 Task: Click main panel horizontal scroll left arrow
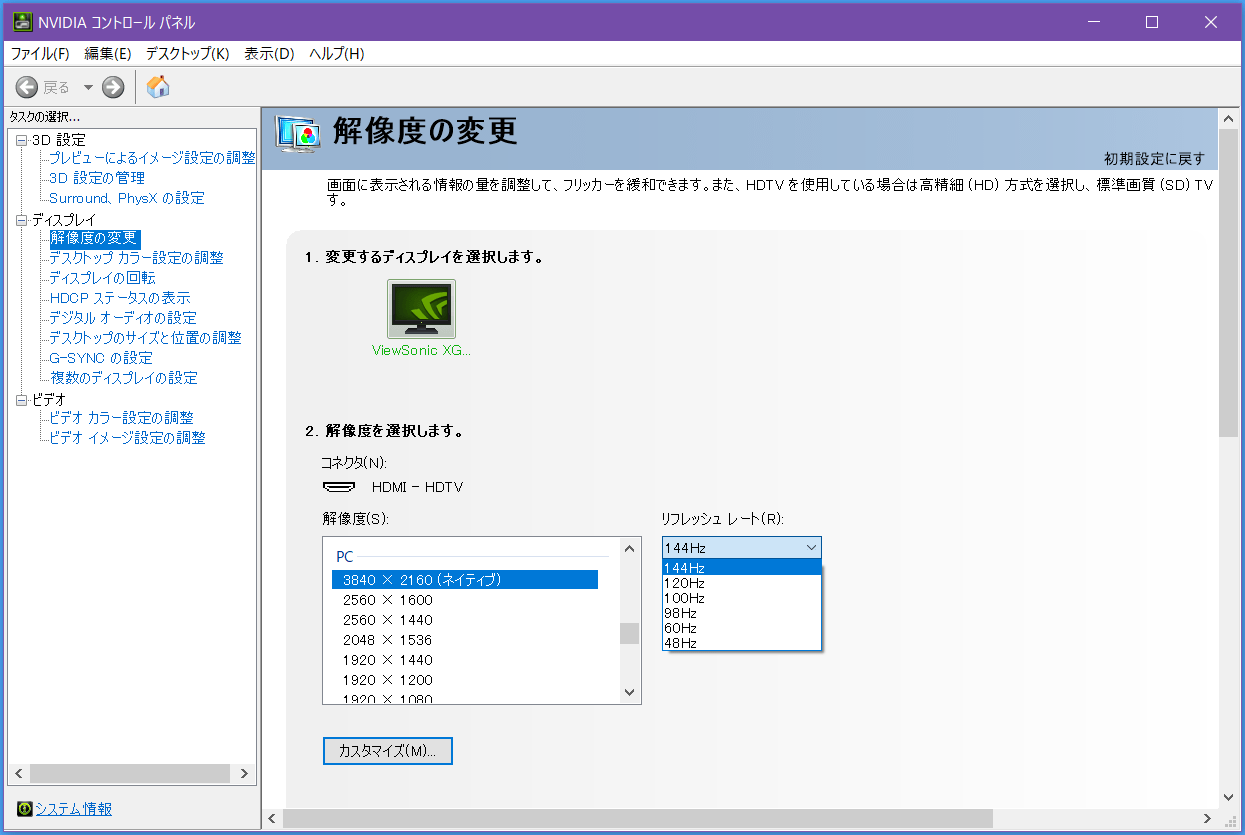coord(272,819)
